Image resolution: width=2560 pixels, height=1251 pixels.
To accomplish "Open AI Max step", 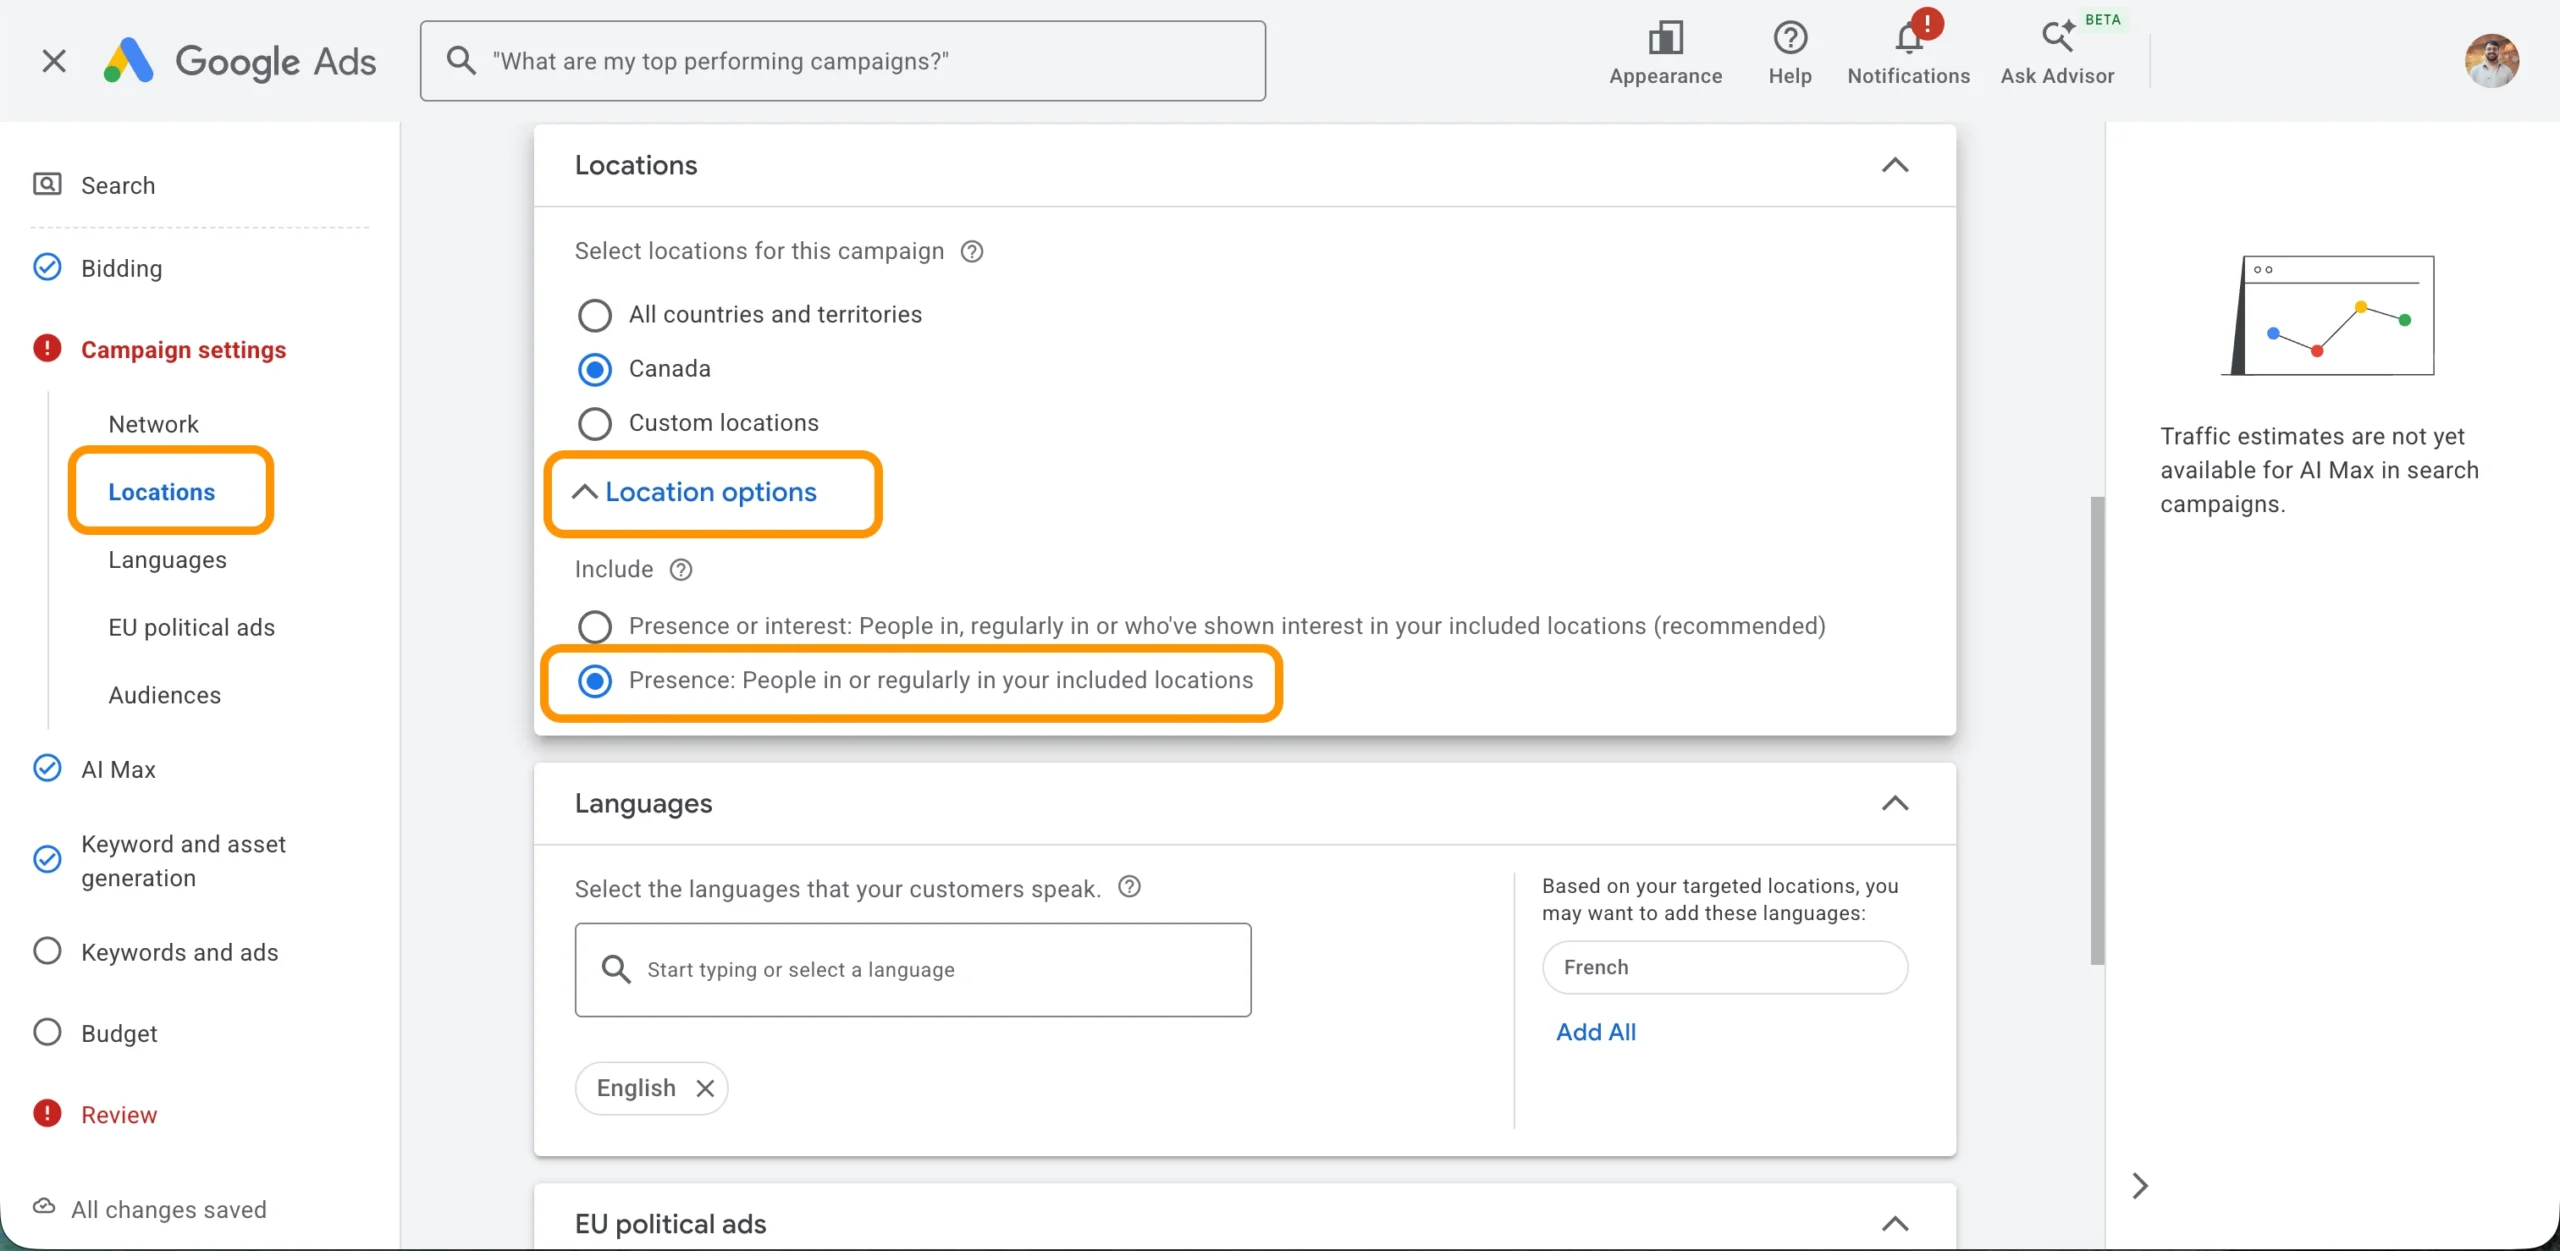I will (x=118, y=769).
